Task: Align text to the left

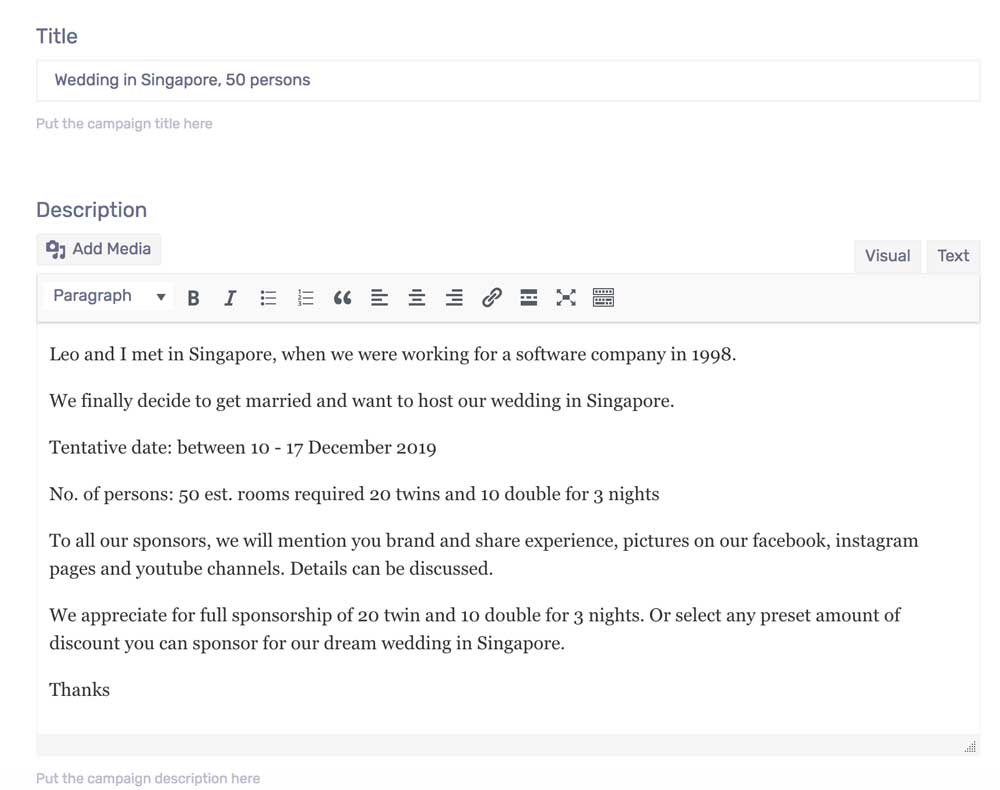Action: tap(379, 298)
